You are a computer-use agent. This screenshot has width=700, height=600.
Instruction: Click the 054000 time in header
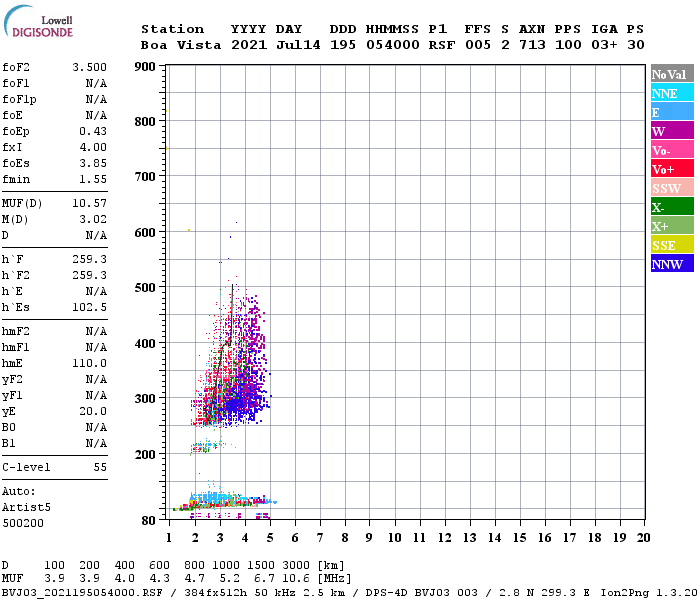tap(392, 45)
